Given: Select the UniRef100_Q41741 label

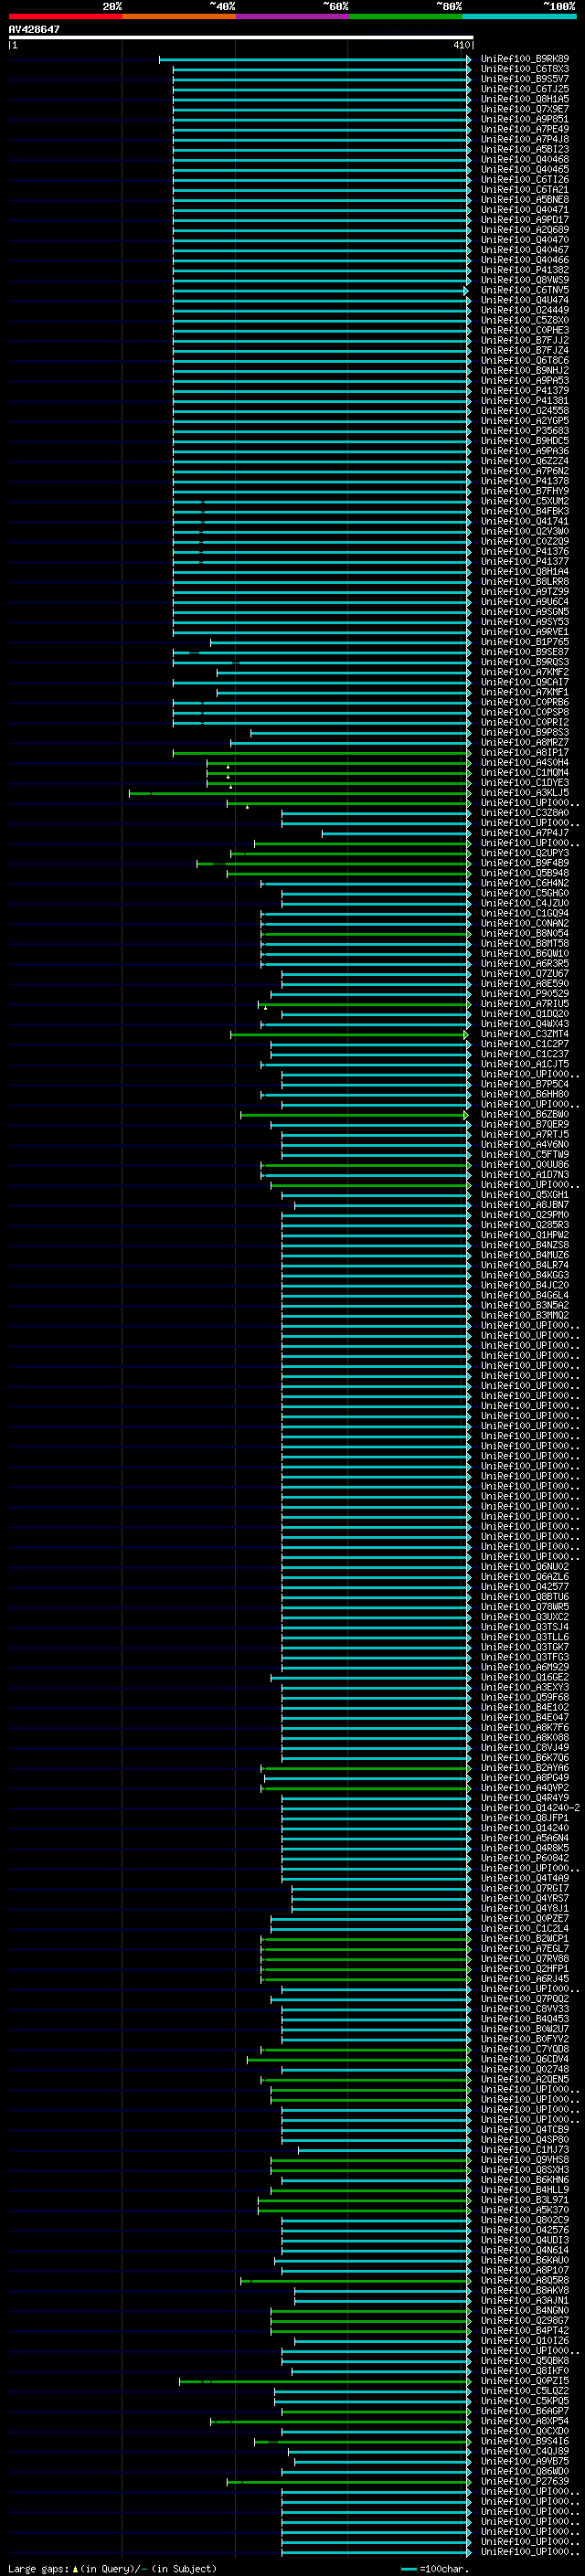Looking at the screenshot, I should point(525,521).
